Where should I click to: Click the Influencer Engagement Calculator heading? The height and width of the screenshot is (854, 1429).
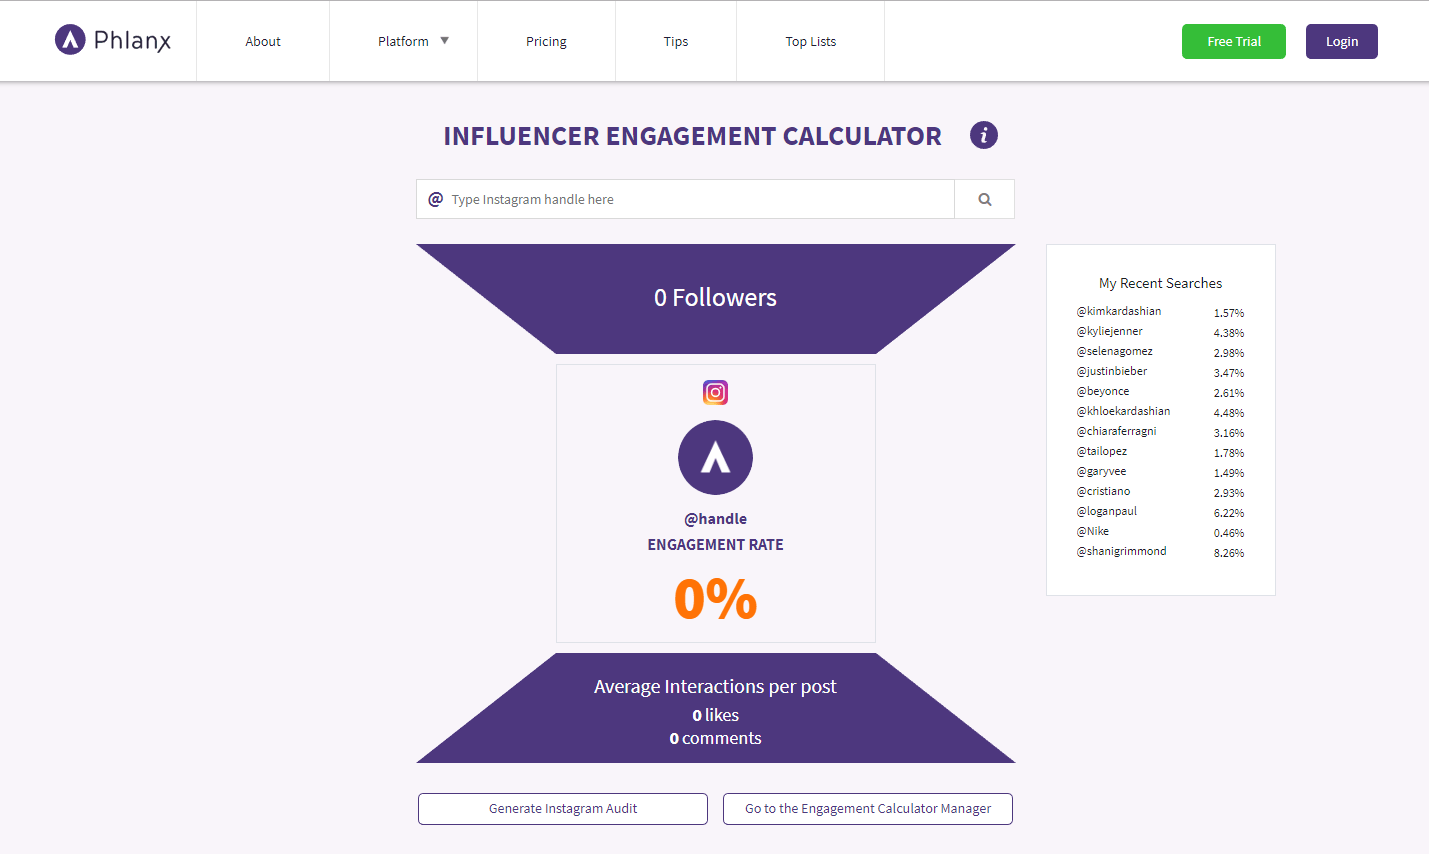point(692,136)
